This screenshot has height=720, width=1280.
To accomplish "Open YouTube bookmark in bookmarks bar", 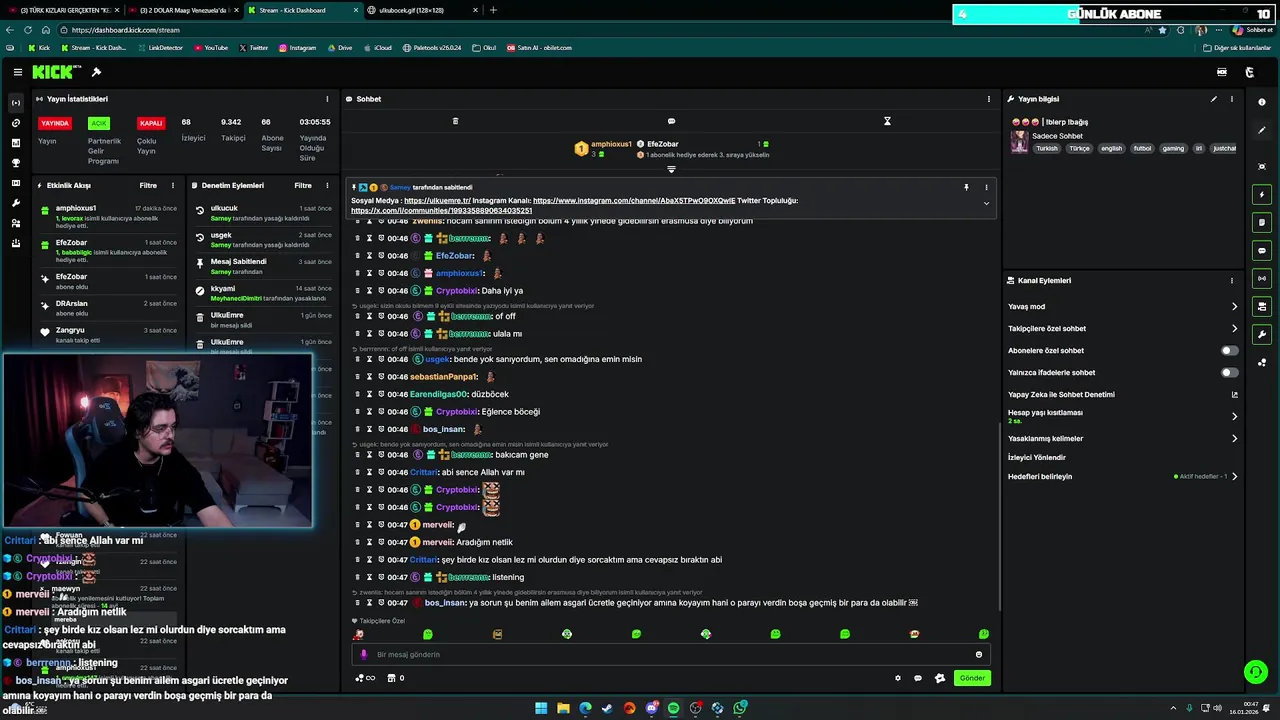I will tap(211, 48).
